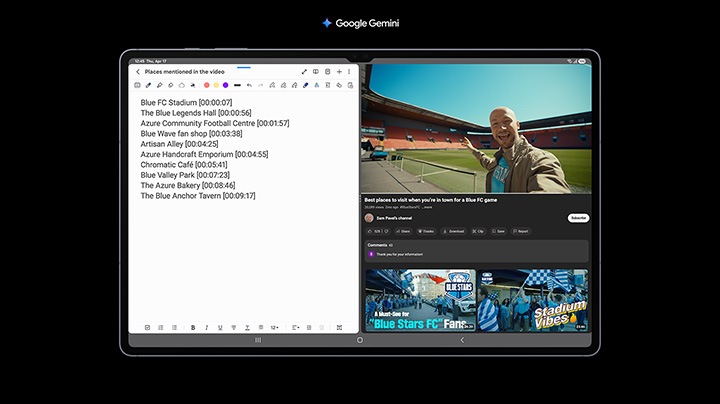Tap the back arrow beside the note title
This screenshot has width=720, height=404.
(138, 72)
